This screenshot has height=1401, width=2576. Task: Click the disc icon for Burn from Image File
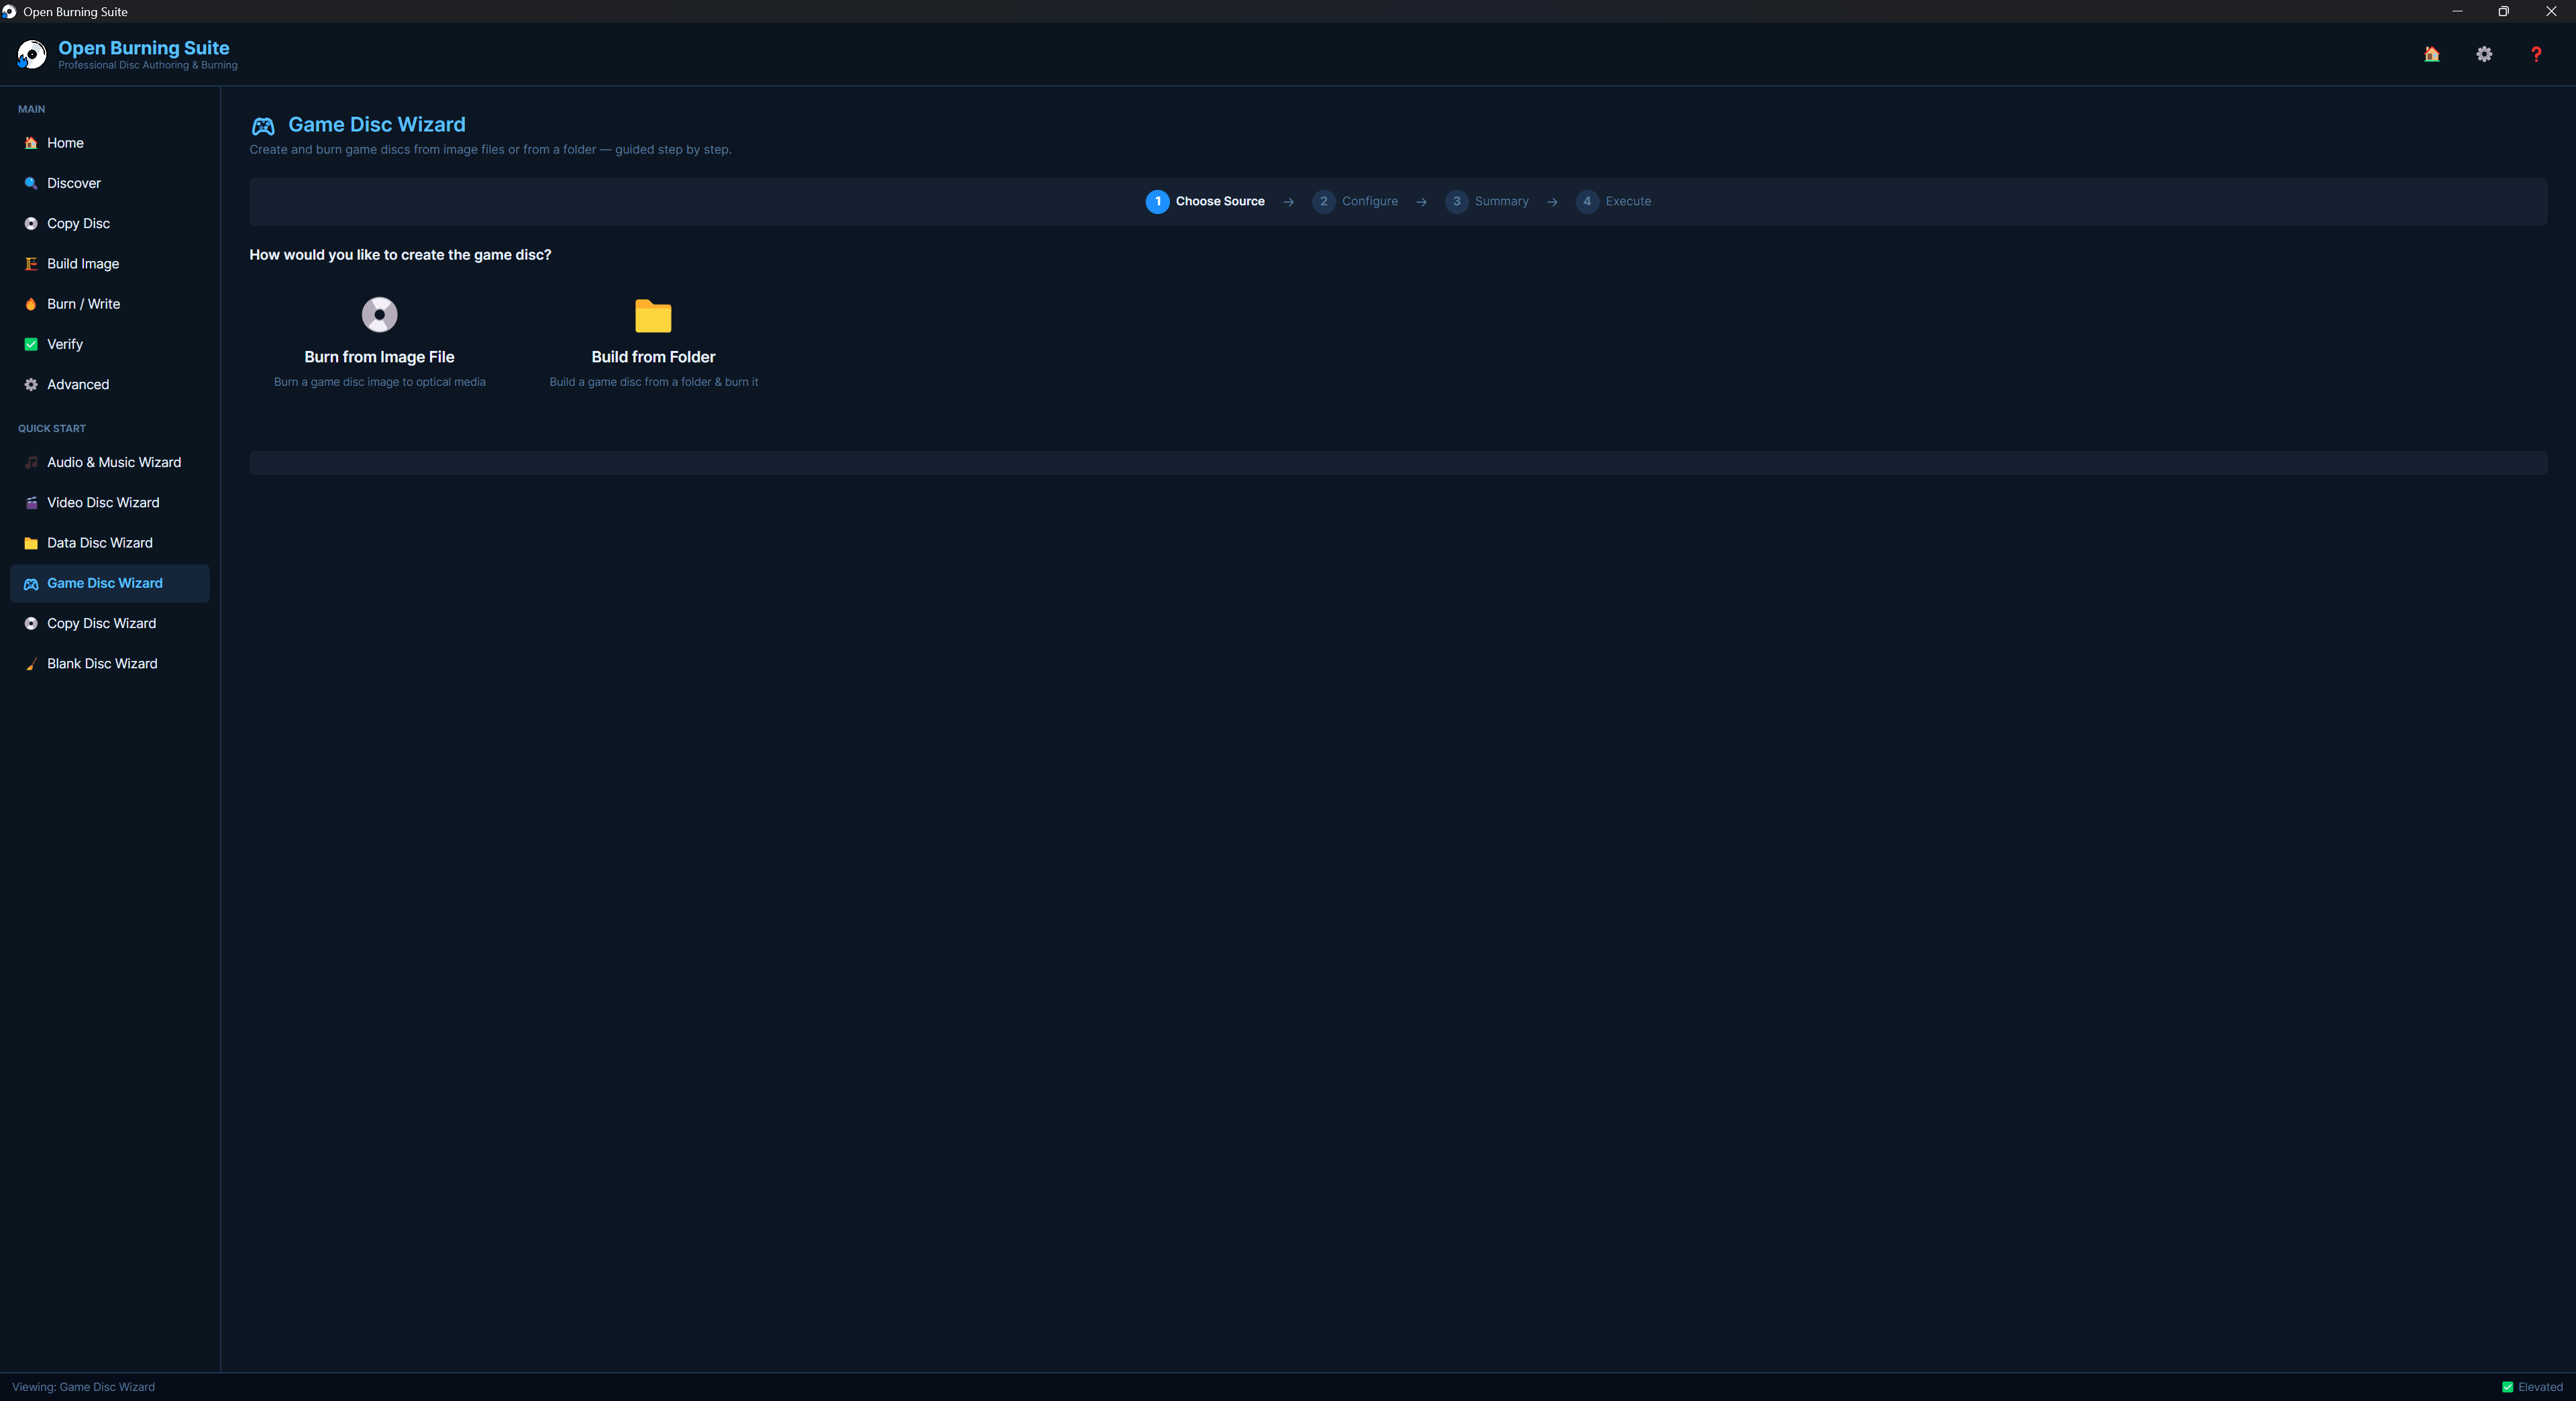(379, 315)
